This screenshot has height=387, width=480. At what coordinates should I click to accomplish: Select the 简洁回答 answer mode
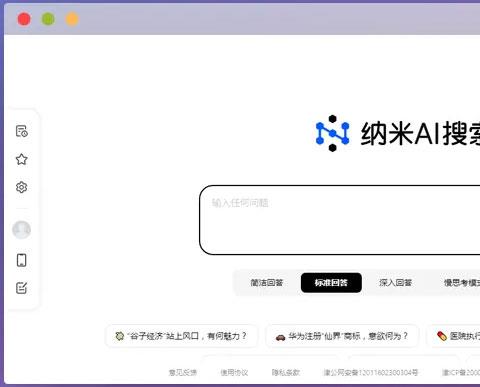pyautogui.click(x=267, y=283)
